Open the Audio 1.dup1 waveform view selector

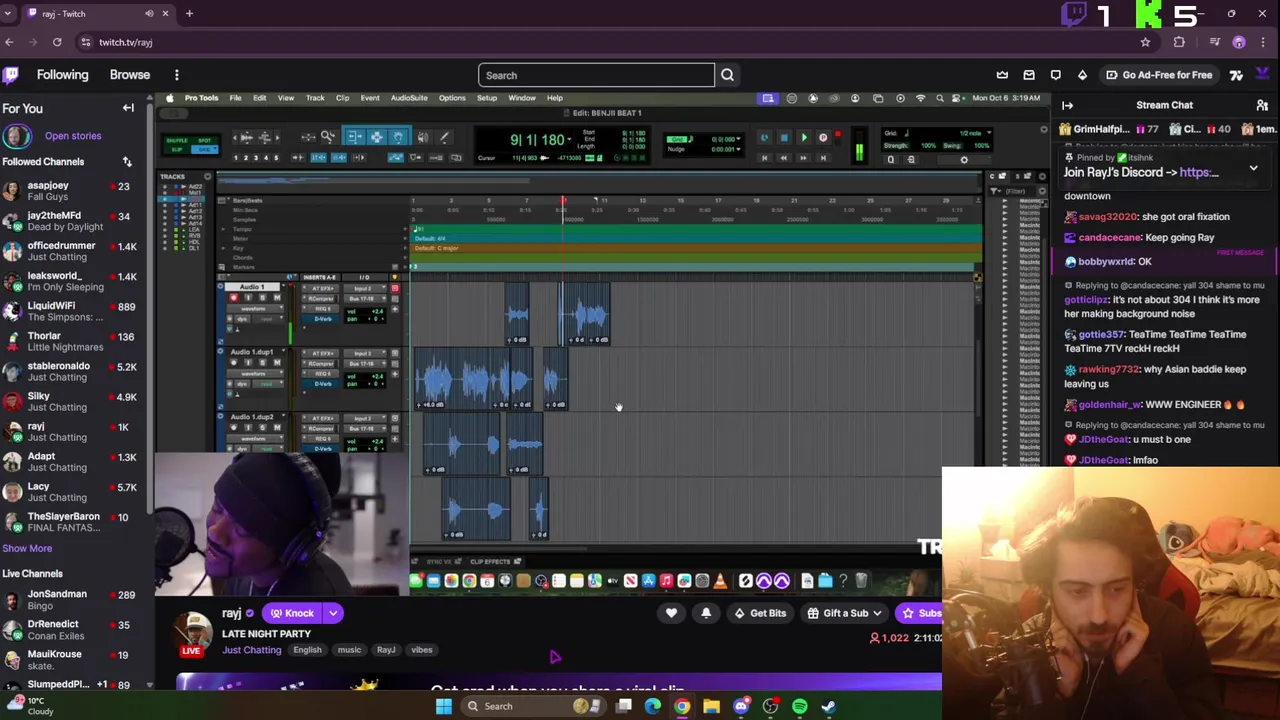[x=253, y=374]
